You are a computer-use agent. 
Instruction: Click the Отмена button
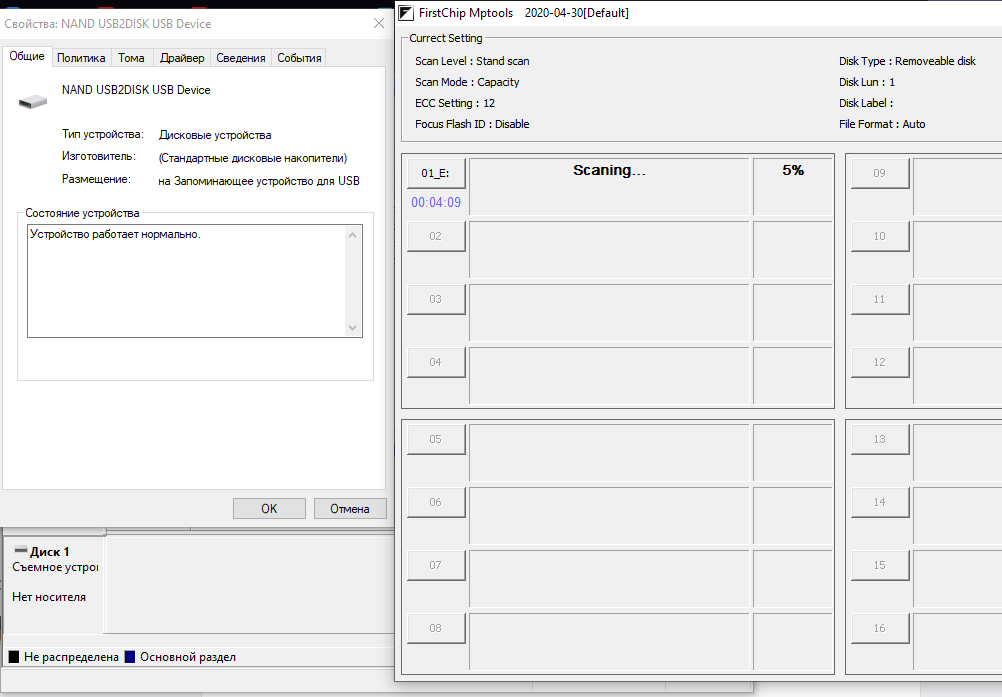click(x=350, y=509)
